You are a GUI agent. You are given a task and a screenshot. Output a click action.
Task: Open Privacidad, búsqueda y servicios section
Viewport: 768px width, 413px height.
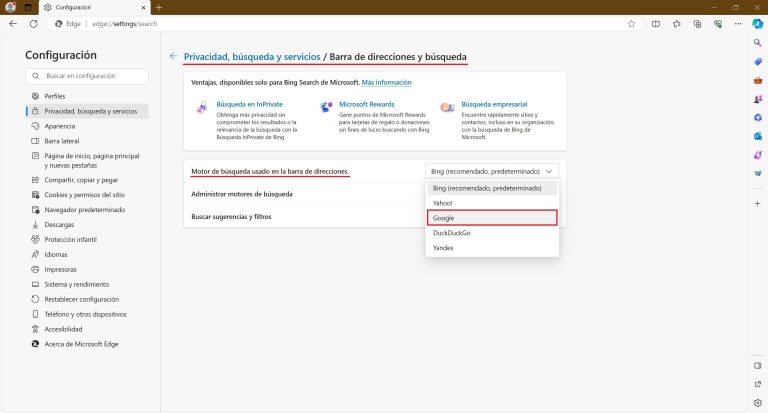[87, 111]
